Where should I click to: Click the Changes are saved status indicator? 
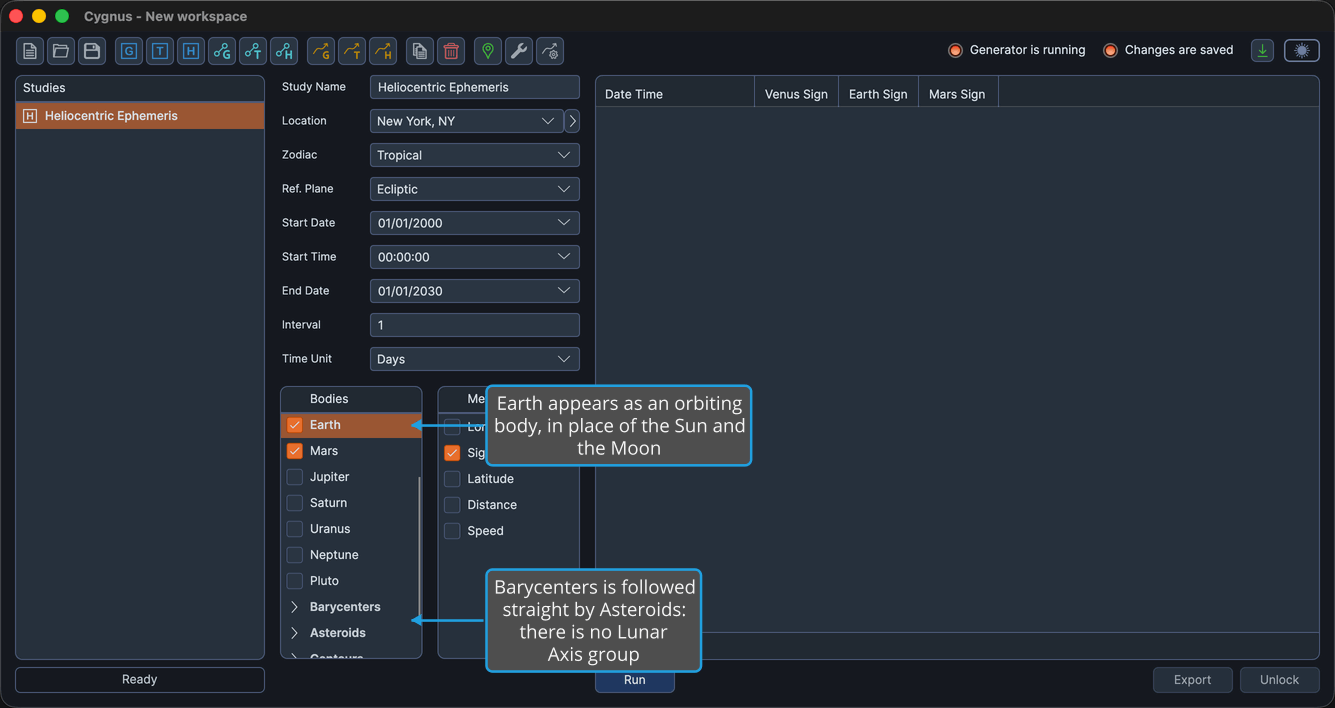1110,51
